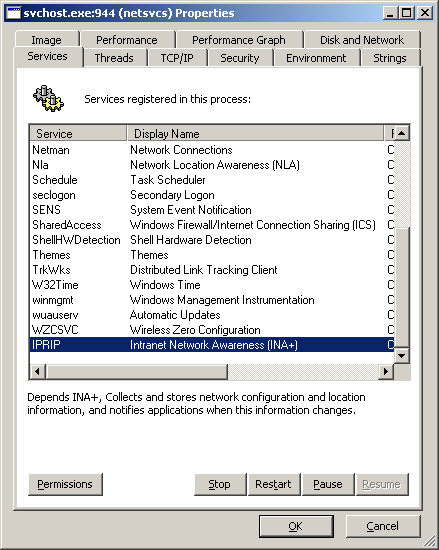Select the Services tab
The width and height of the screenshot is (439, 550).
[48, 56]
